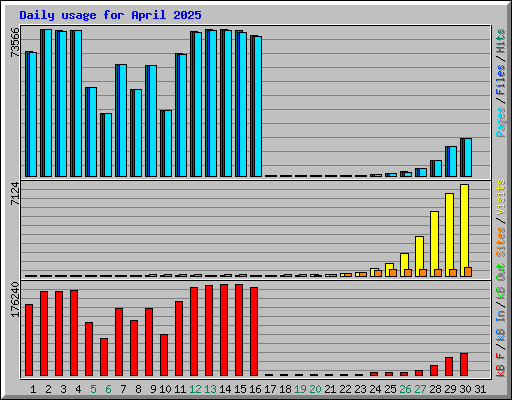The image size is (512, 400).
Task: Click the "Daily usage for April 2025" title
Action: [x=110, y=15]
